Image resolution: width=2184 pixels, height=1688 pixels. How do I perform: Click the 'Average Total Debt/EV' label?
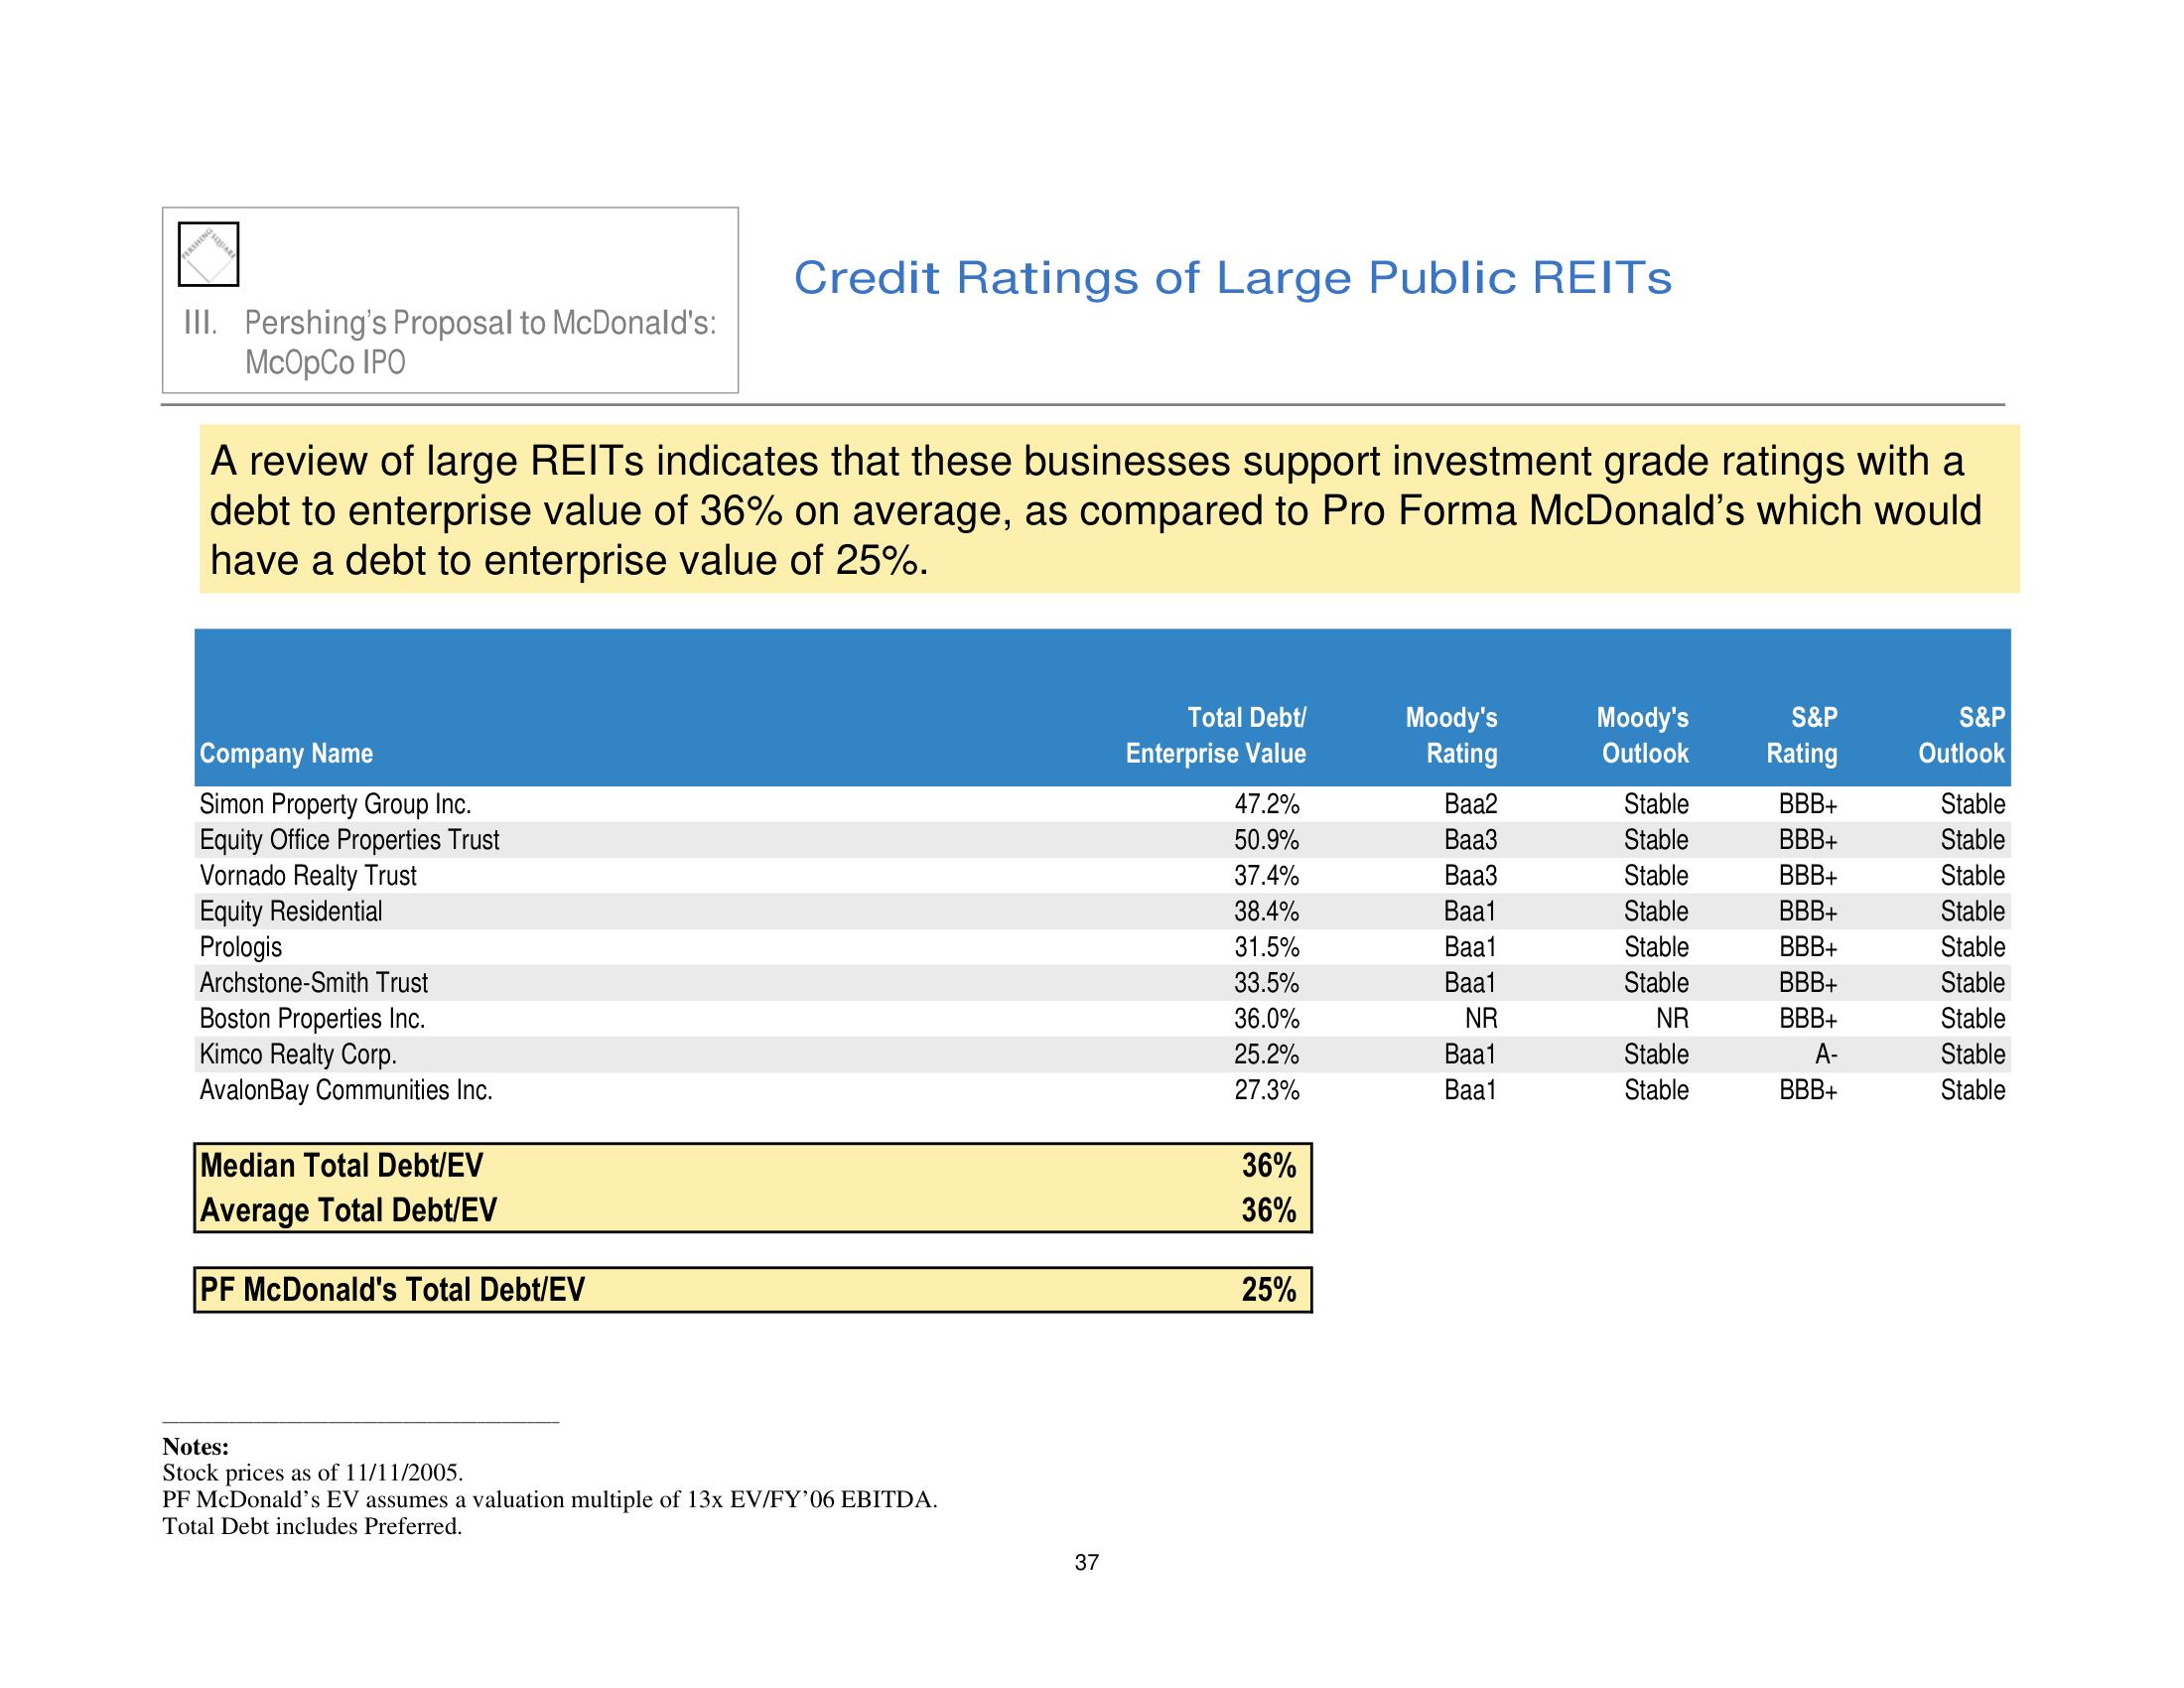(x=348, y=1211)
